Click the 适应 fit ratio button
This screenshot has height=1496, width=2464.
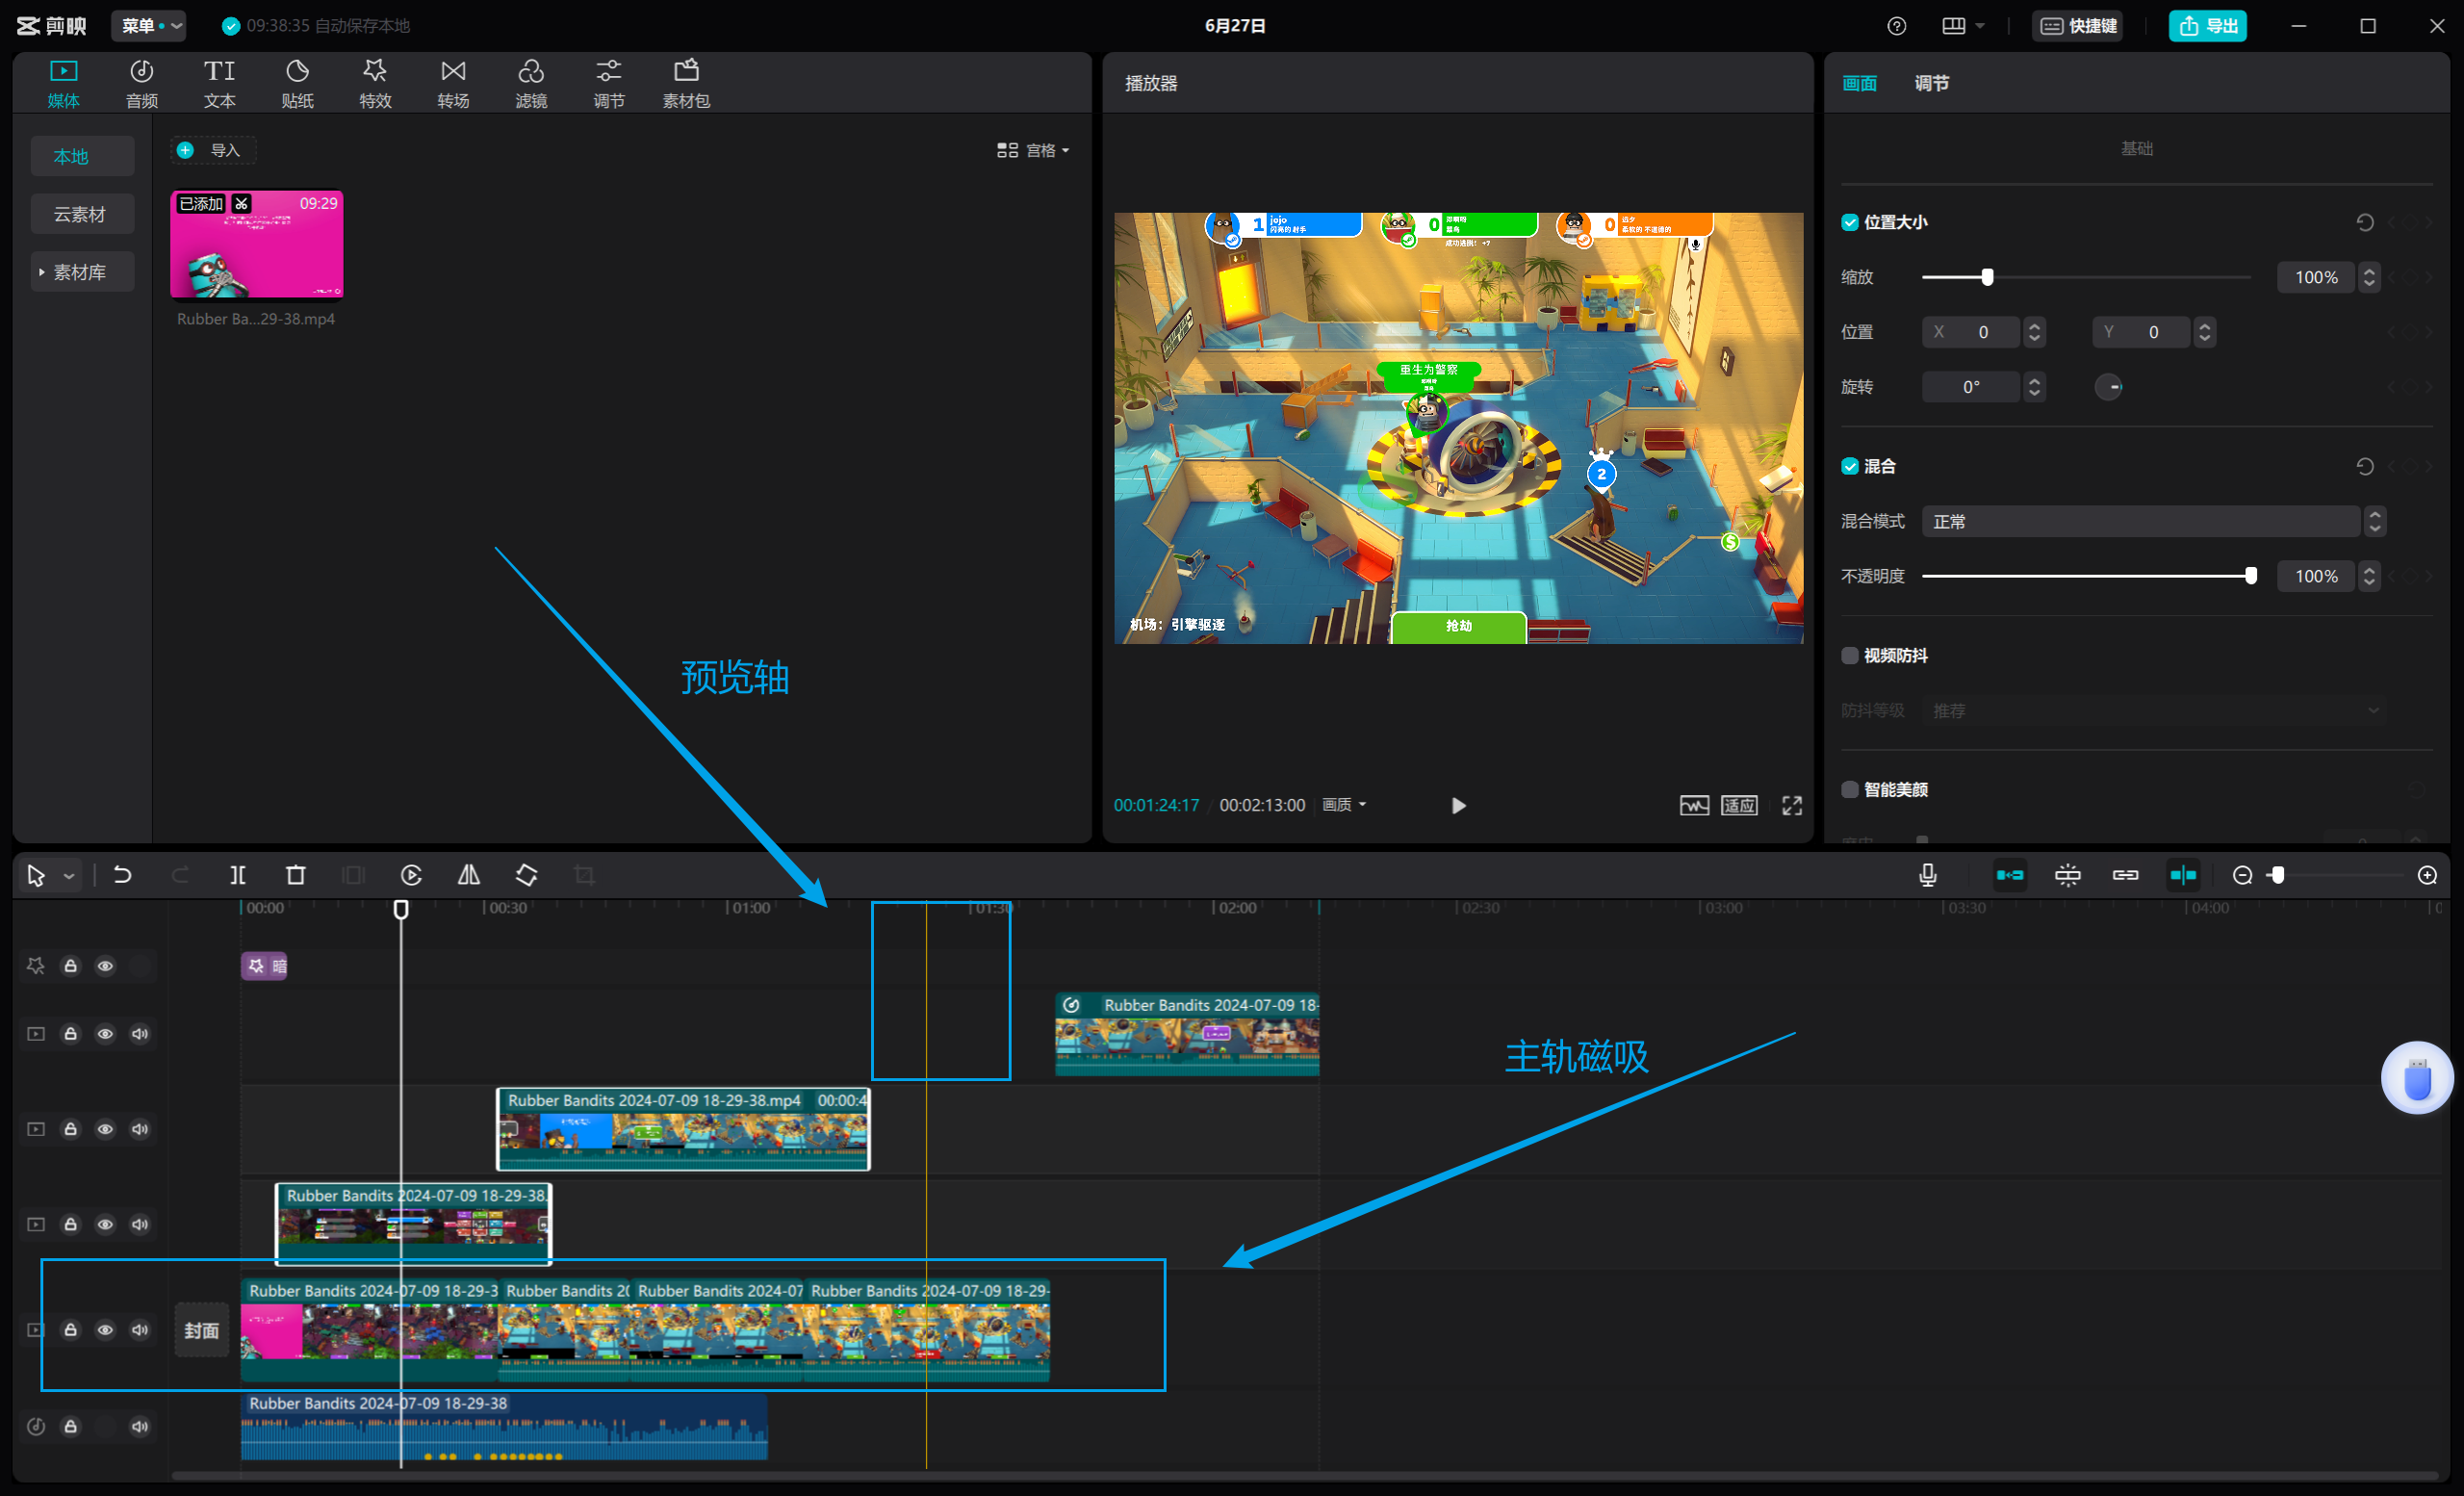pos(1739,806)
